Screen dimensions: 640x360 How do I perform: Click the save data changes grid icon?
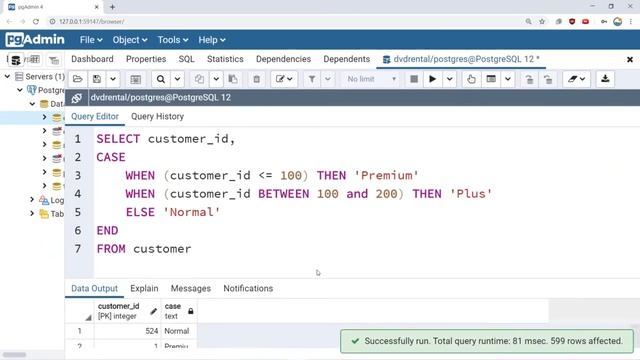click(136, 79)
